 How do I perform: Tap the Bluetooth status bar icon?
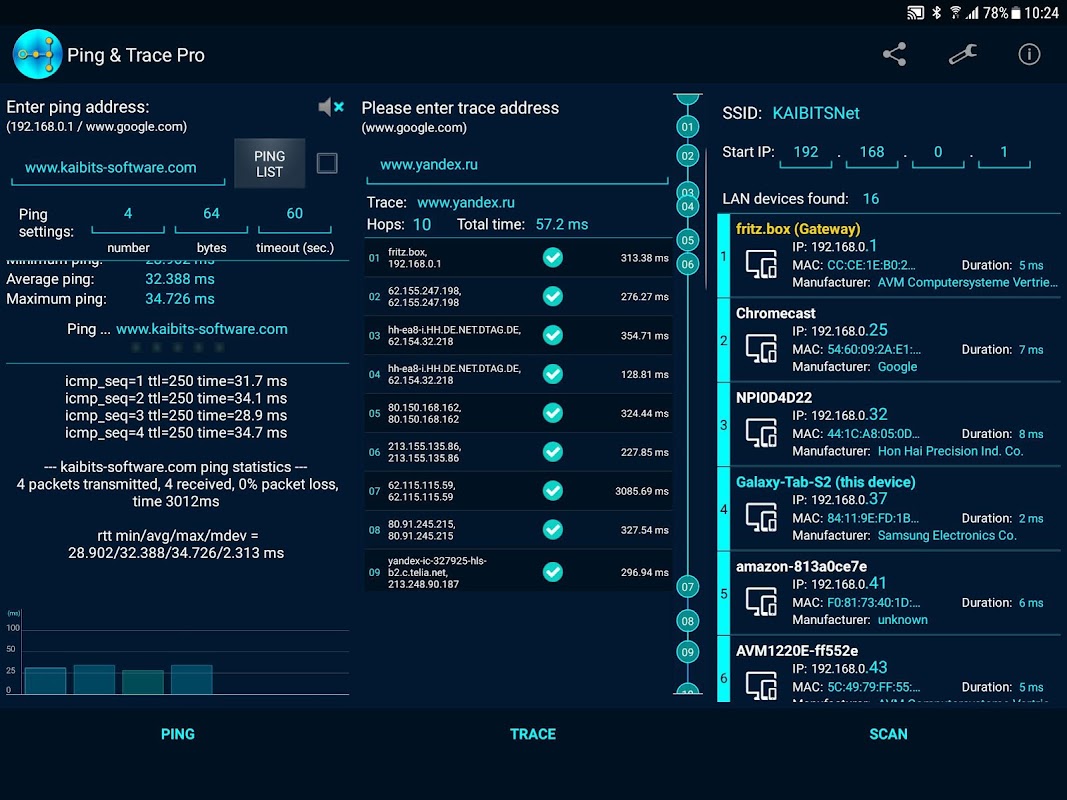(936, 12)
